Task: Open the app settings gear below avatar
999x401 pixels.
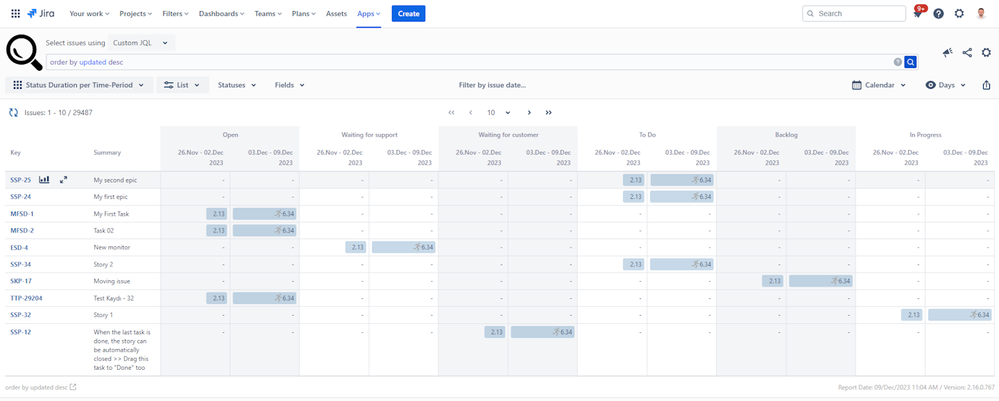Action: point(986,53)
